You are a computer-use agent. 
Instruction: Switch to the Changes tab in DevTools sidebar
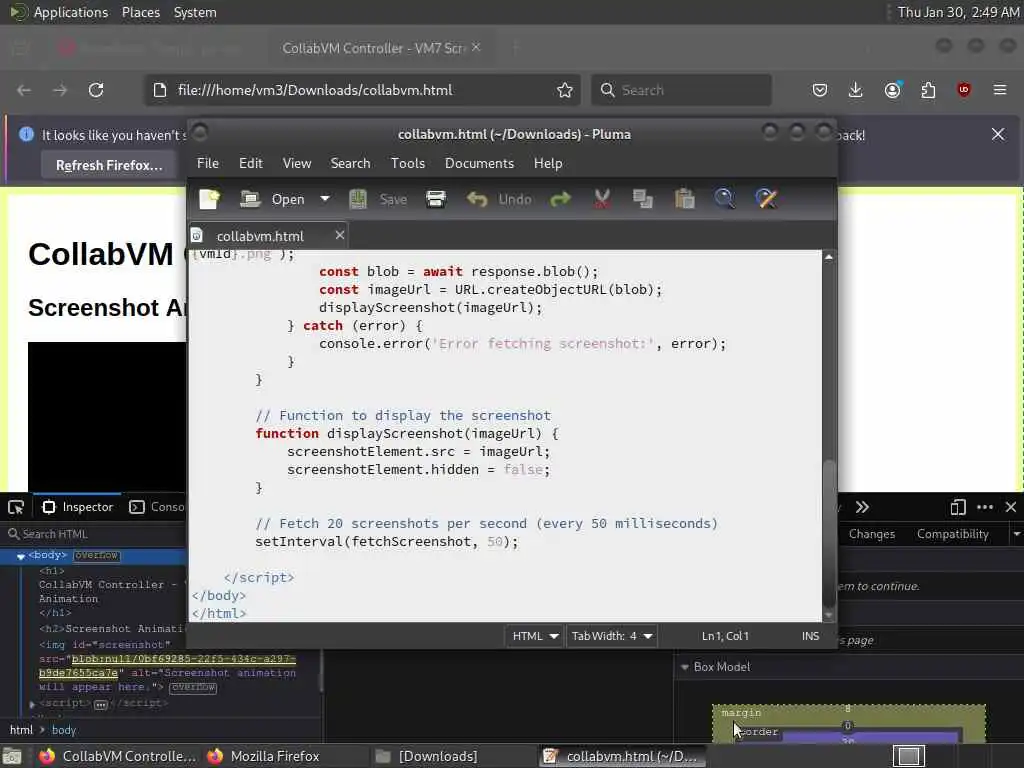click(872, 534)
